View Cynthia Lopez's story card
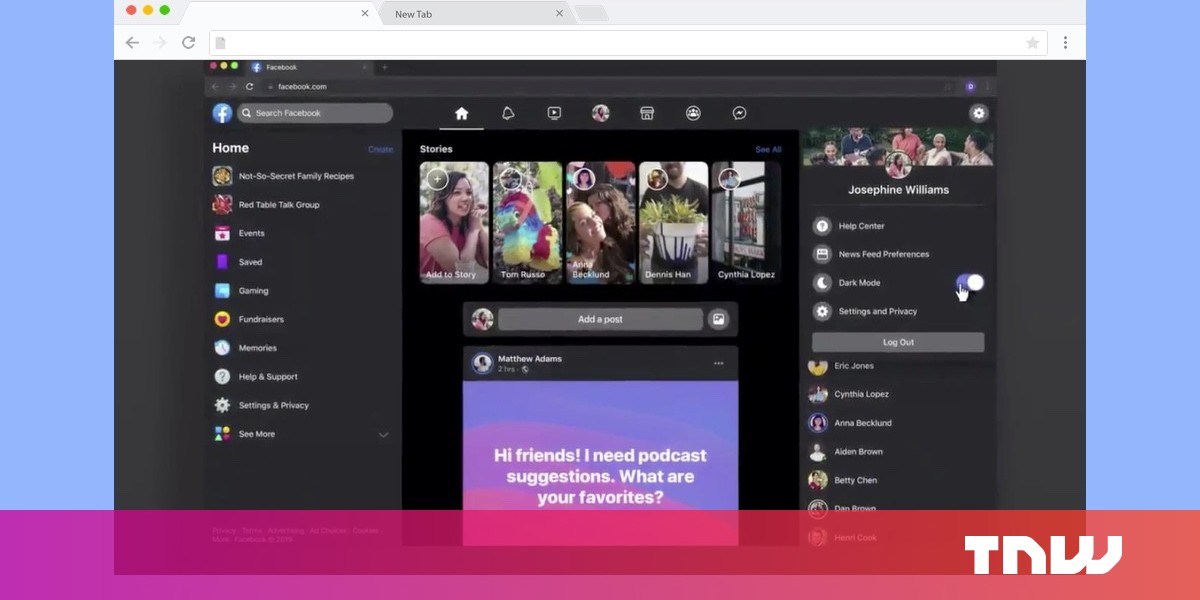Screen dimensions: 1200x600 tap(747, 223)
